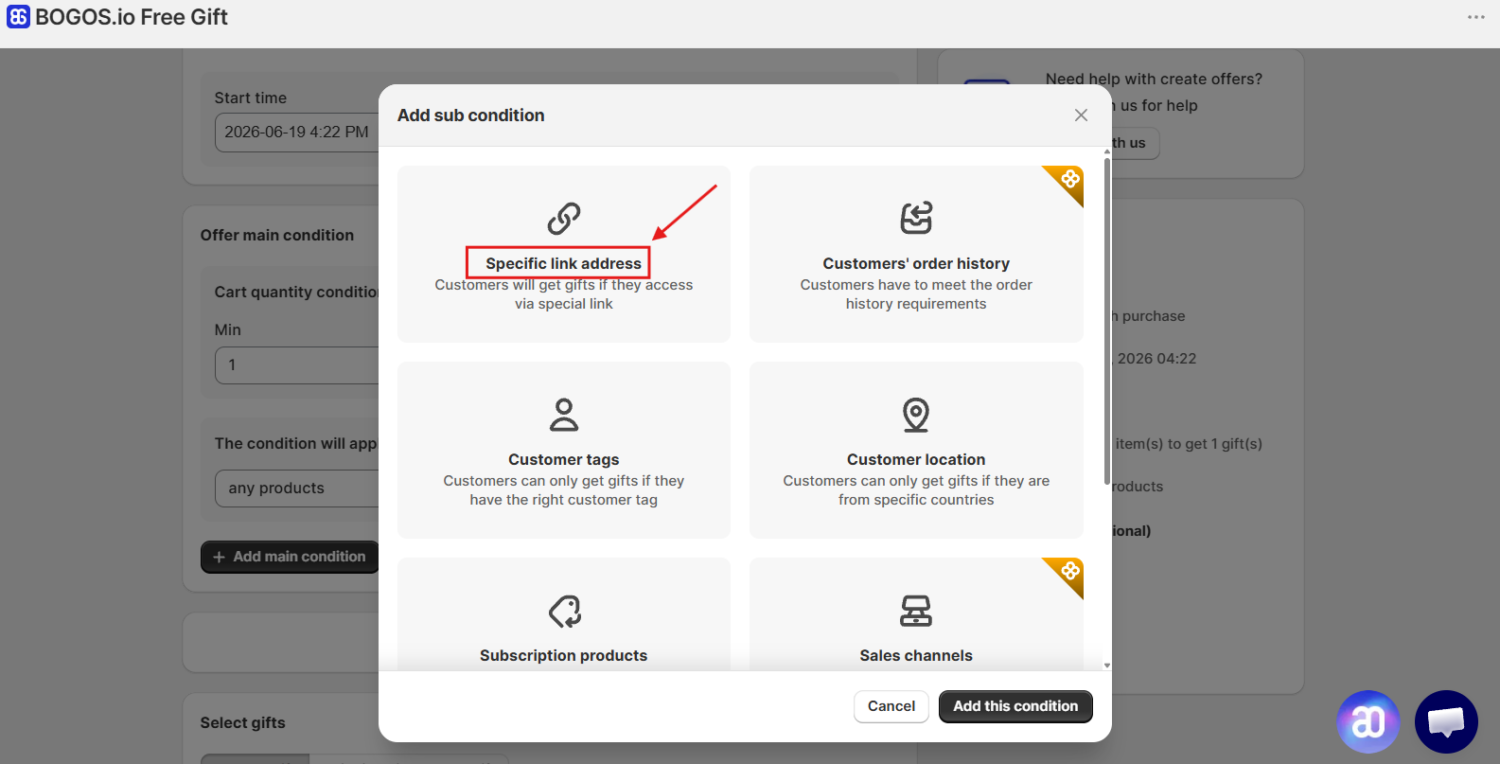The image size is (1500, 764).
Task: Click the Add sub condition heading
Action: [471, 115]
